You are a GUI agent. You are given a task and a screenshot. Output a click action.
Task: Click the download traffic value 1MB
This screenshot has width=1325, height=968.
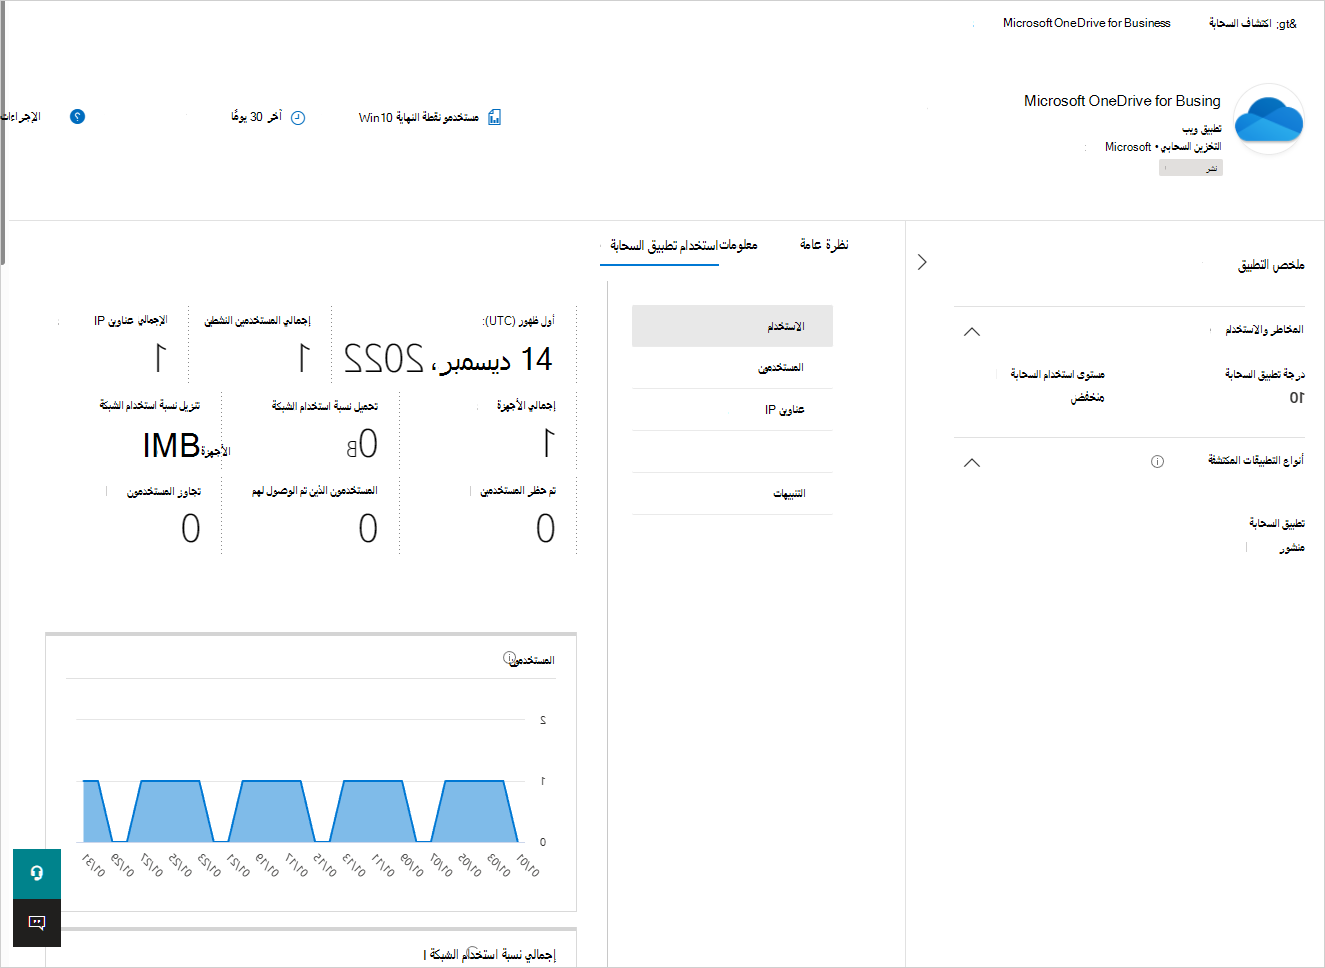(x=172, y=446)
